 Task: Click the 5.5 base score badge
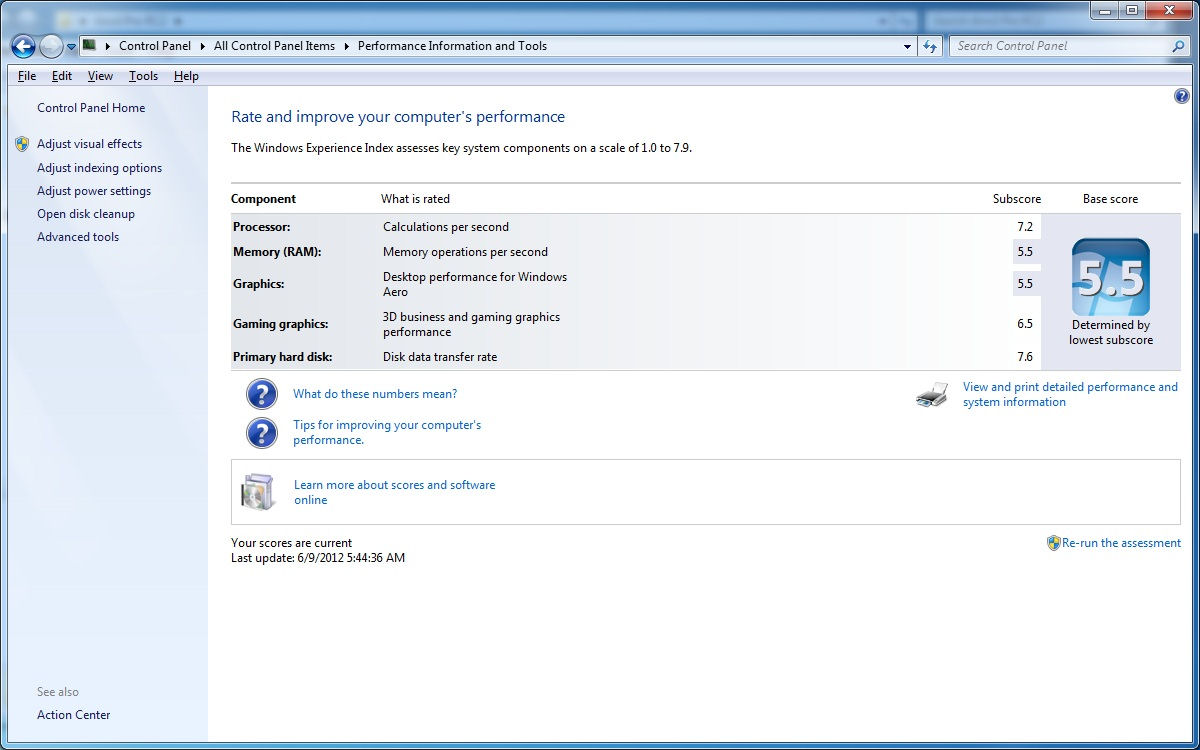1111,277
